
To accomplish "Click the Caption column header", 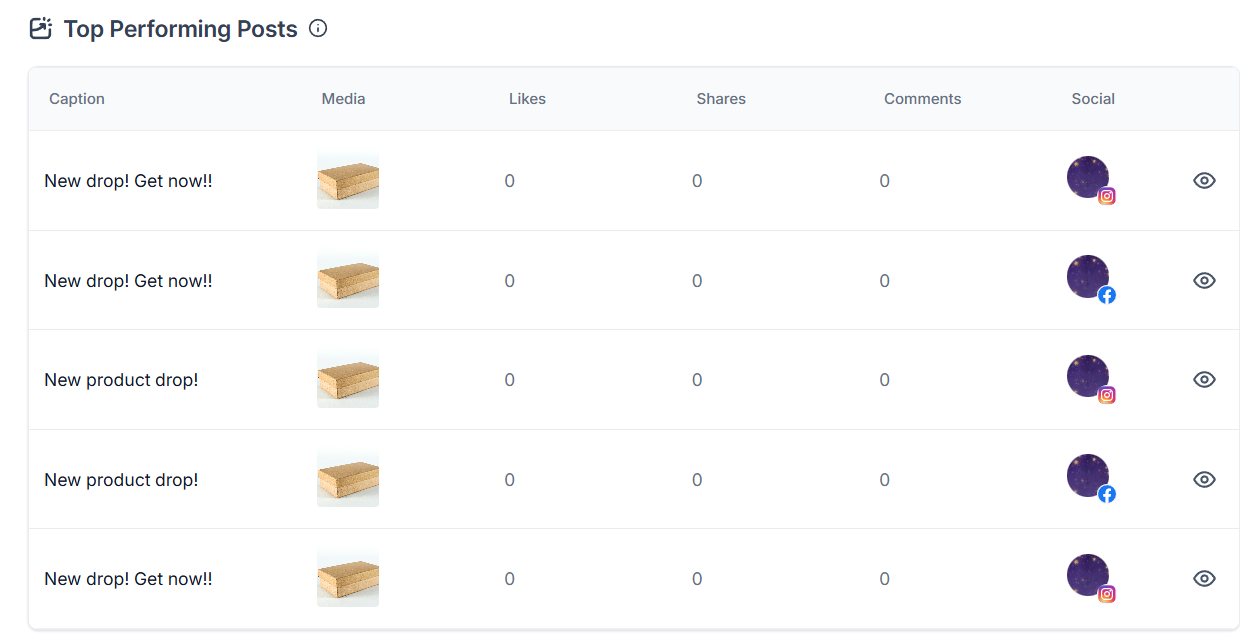I will [x=77, y=99].
